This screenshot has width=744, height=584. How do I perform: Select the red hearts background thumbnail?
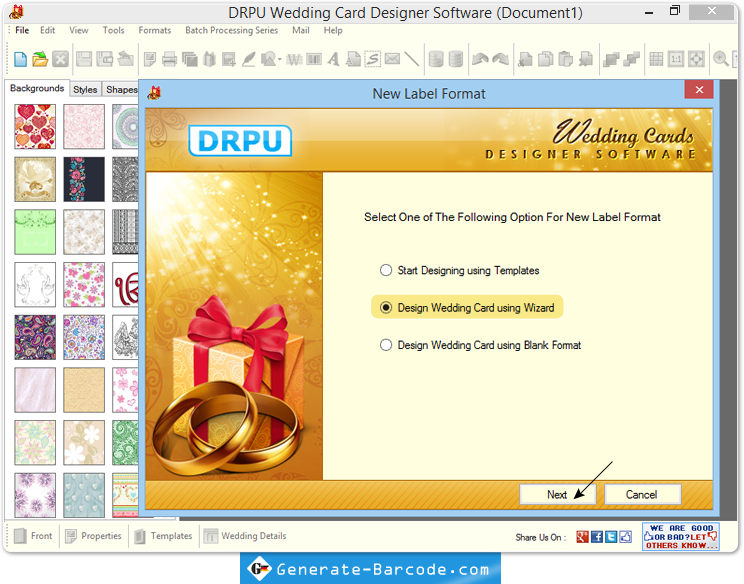35,127
